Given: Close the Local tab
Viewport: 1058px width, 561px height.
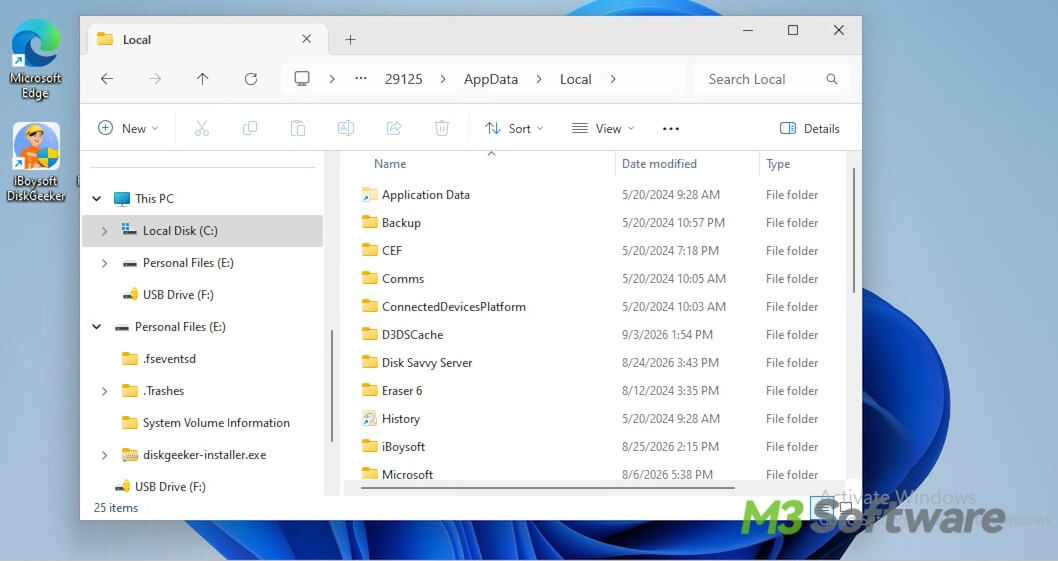Looking at the screenshot, I should 306,39.
